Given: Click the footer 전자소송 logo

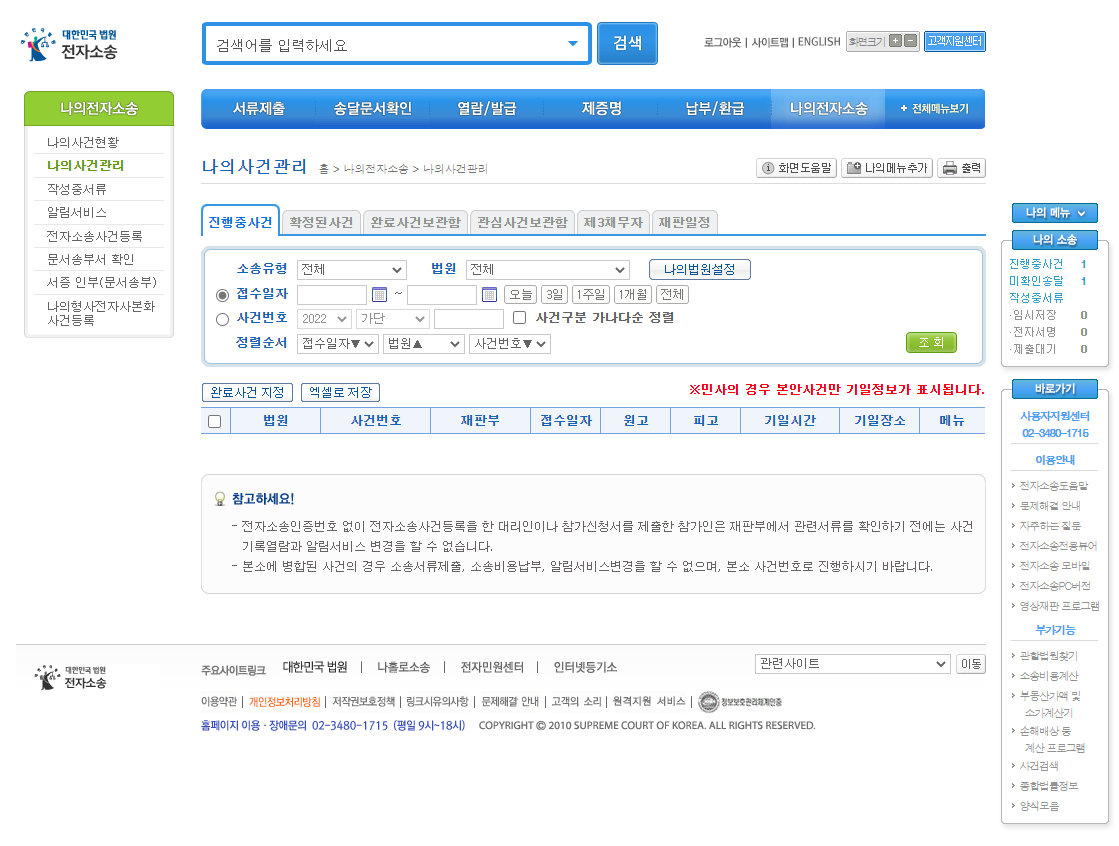Looking at the screenshot, I should click(71, 677).
